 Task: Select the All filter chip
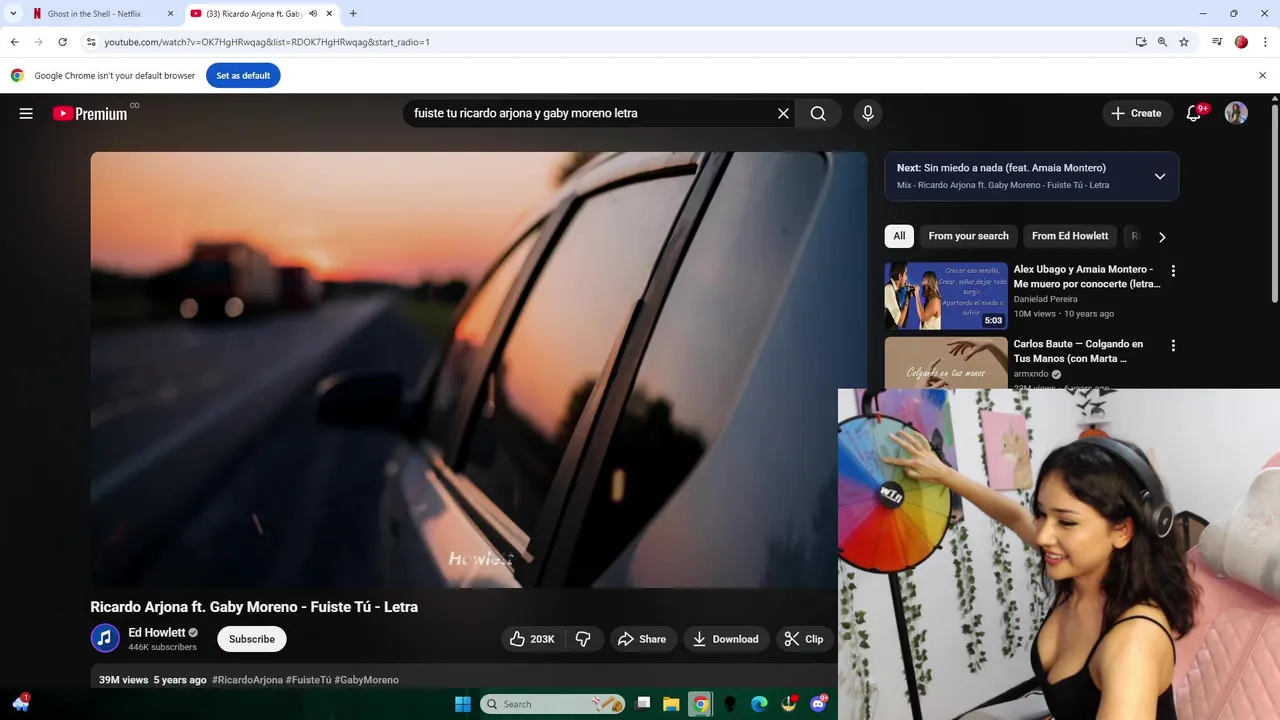click(x=899, y=236)
